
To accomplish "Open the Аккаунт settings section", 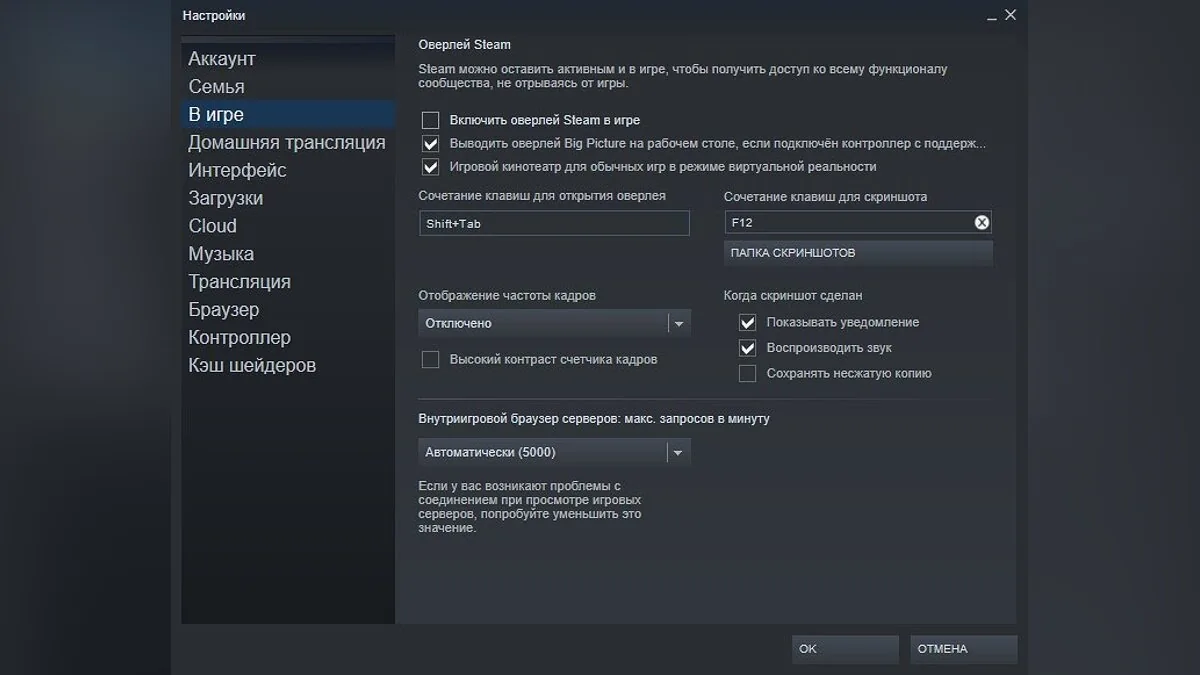I will pyautogui.click(x=222, y=59).
